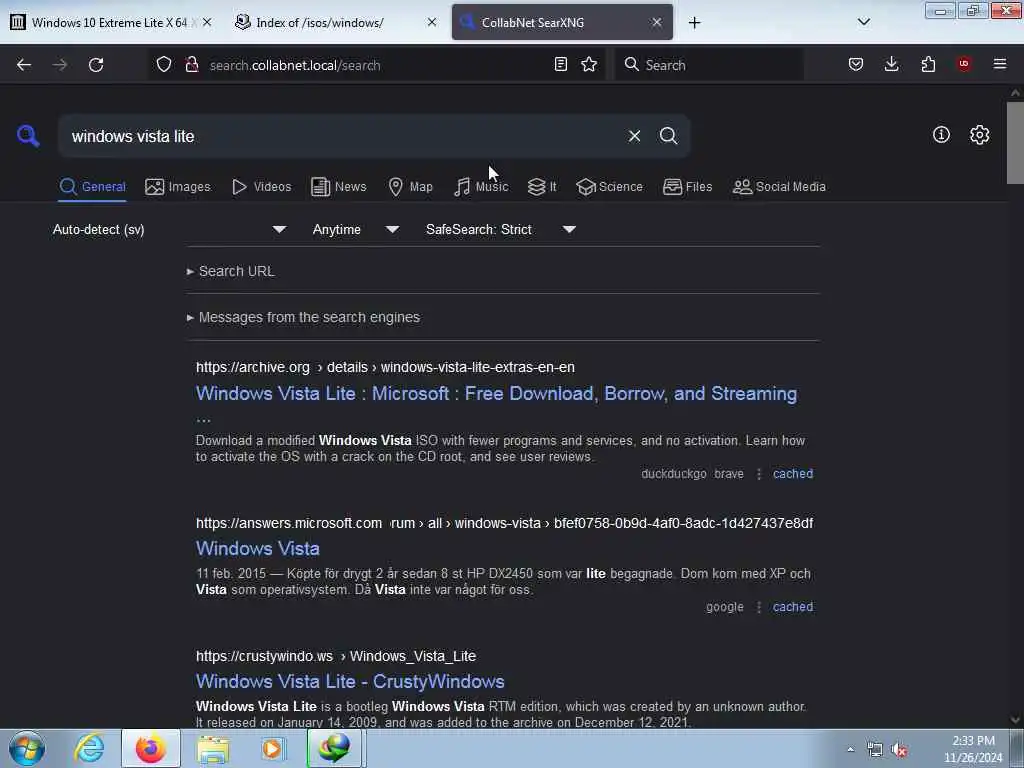Open Firefox from the taskbar
Screen dimensions: 1024x768
coord(150,748)
